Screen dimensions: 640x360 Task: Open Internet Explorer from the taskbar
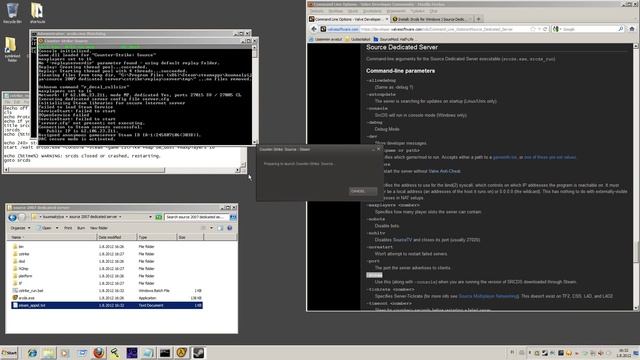point(32,353)
